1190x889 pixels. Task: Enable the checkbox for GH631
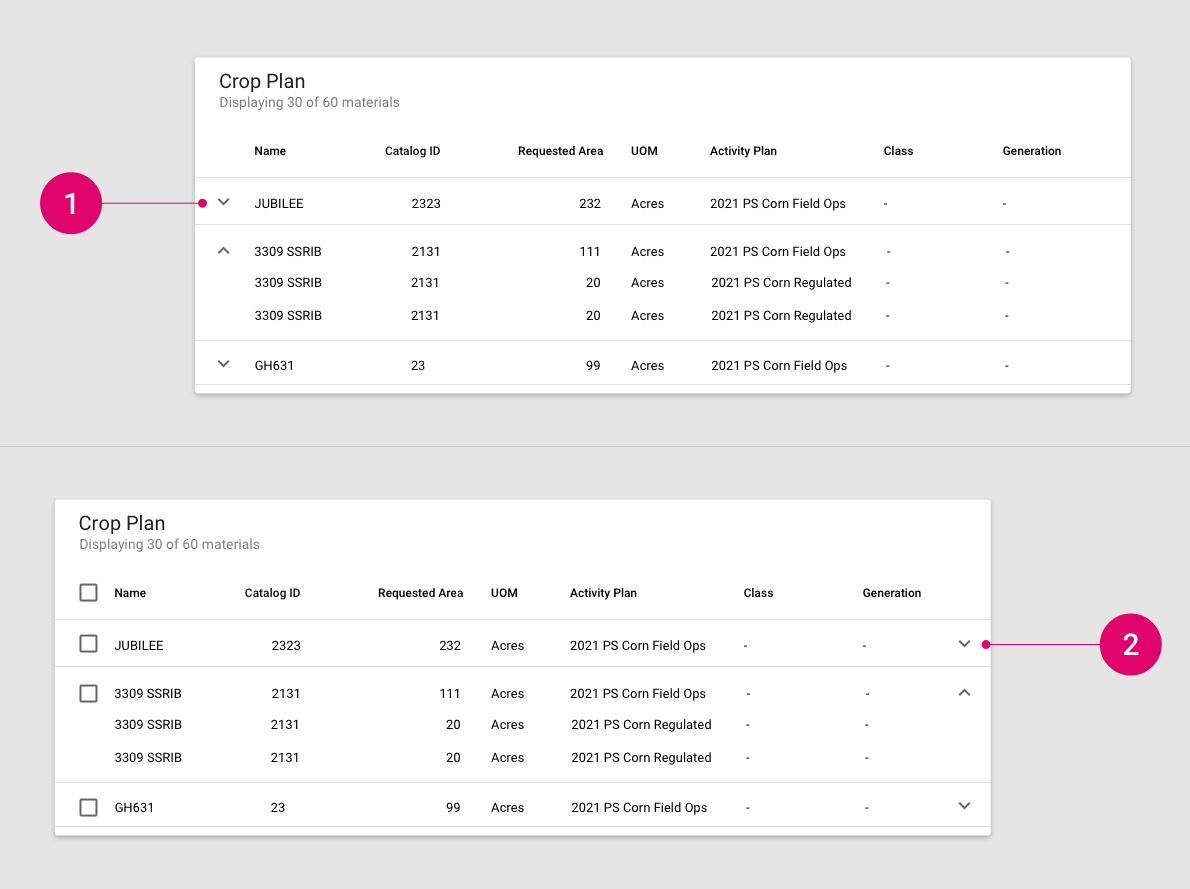pyautogui.click(x=89, y=807)
